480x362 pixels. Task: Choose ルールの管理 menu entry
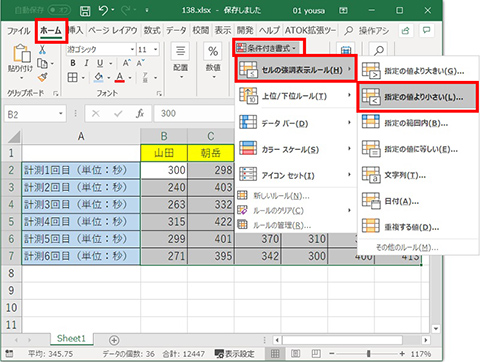(296, 225)
